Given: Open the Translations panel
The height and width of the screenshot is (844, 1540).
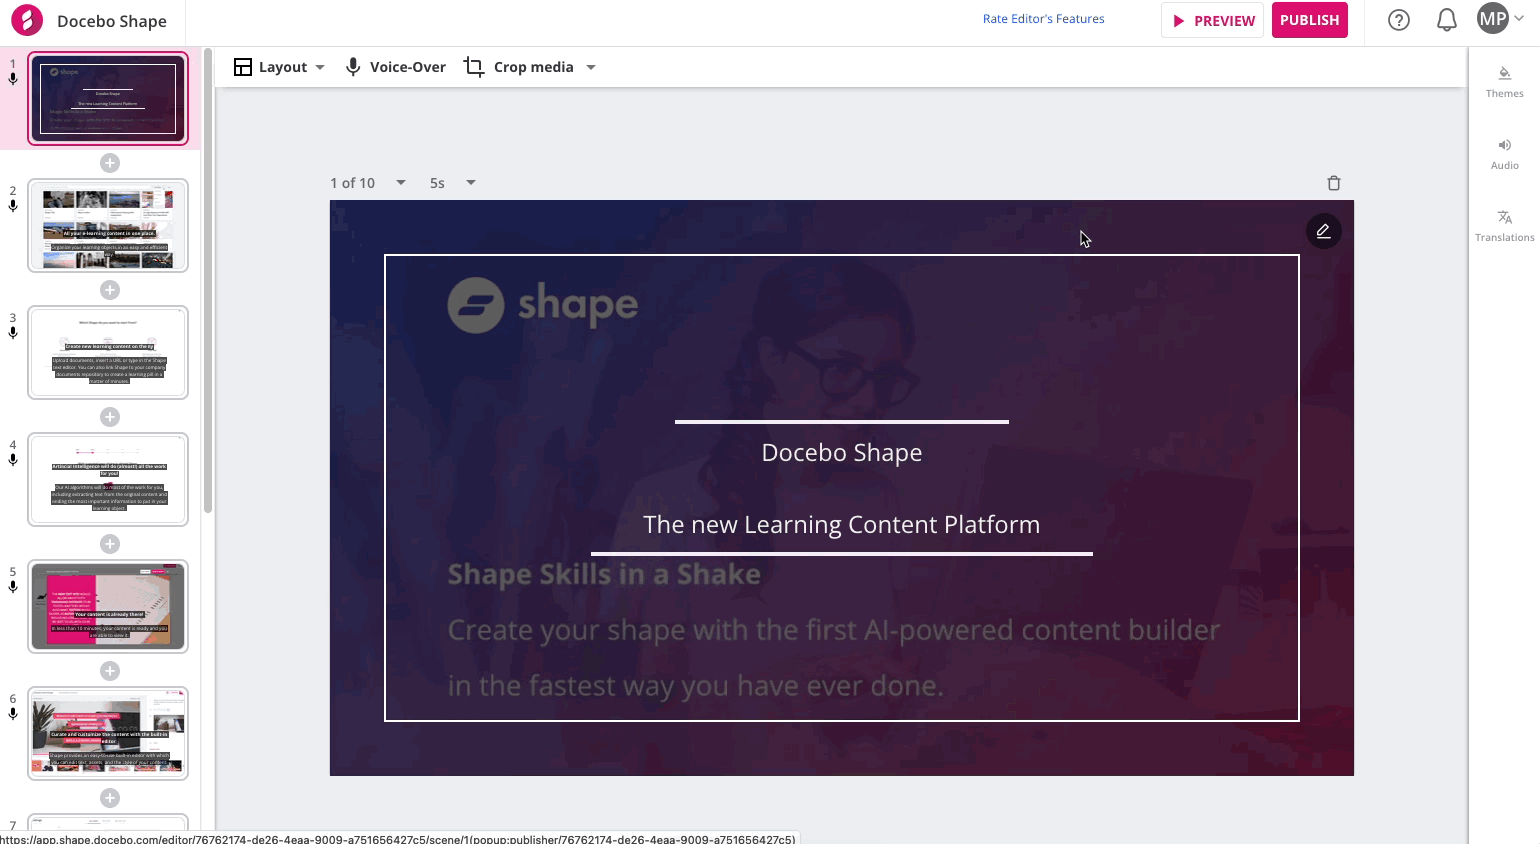Looking at the screenshot, I should click(1504, 226).
